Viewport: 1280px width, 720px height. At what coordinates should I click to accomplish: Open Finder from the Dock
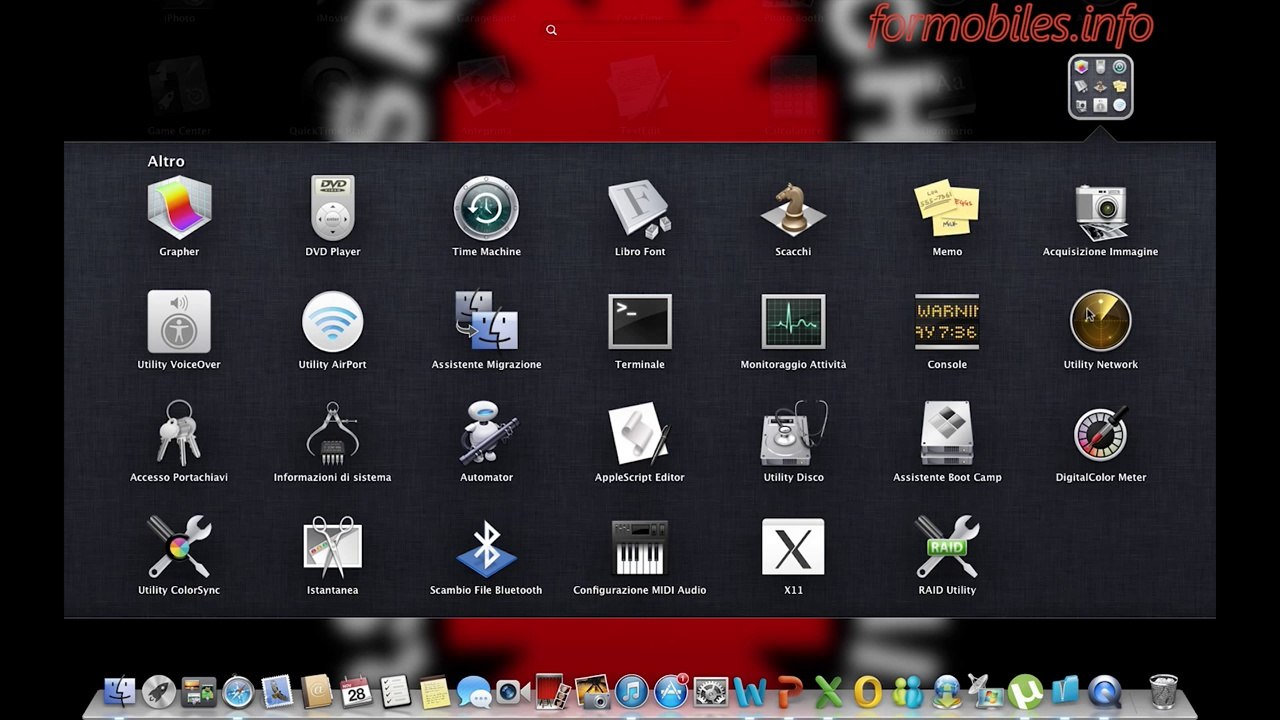click(120, 691)
